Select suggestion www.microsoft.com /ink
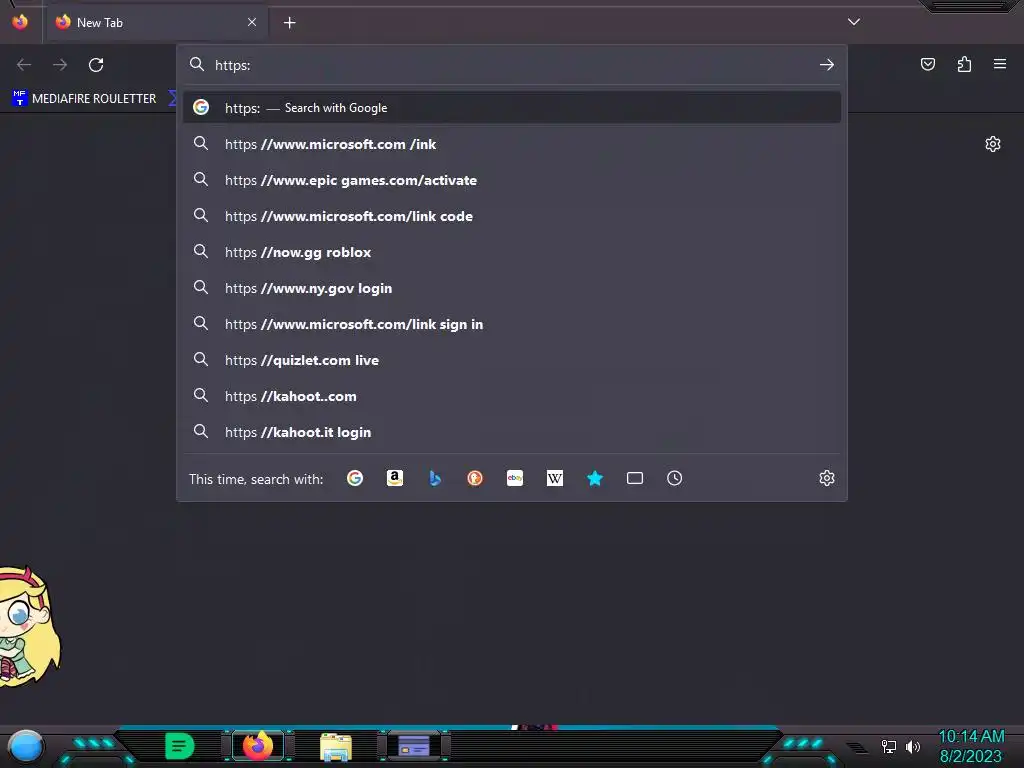Screen dimensions: 1024x768 click(512, 144)
